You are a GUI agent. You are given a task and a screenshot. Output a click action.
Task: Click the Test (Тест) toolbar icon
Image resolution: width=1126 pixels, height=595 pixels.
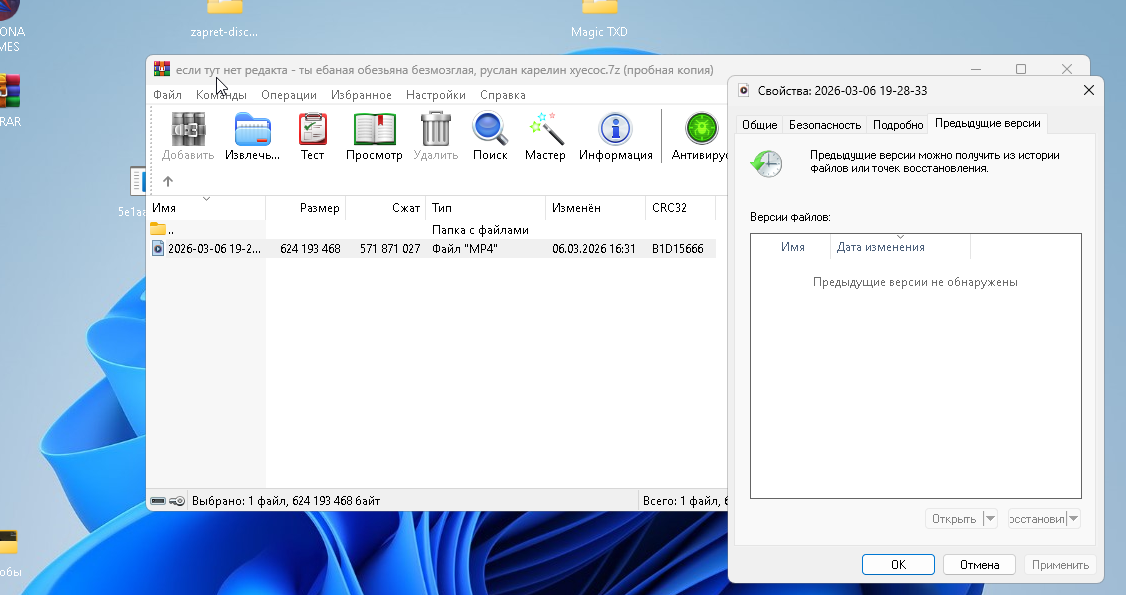pyautogui.click(x=312, y=130)
